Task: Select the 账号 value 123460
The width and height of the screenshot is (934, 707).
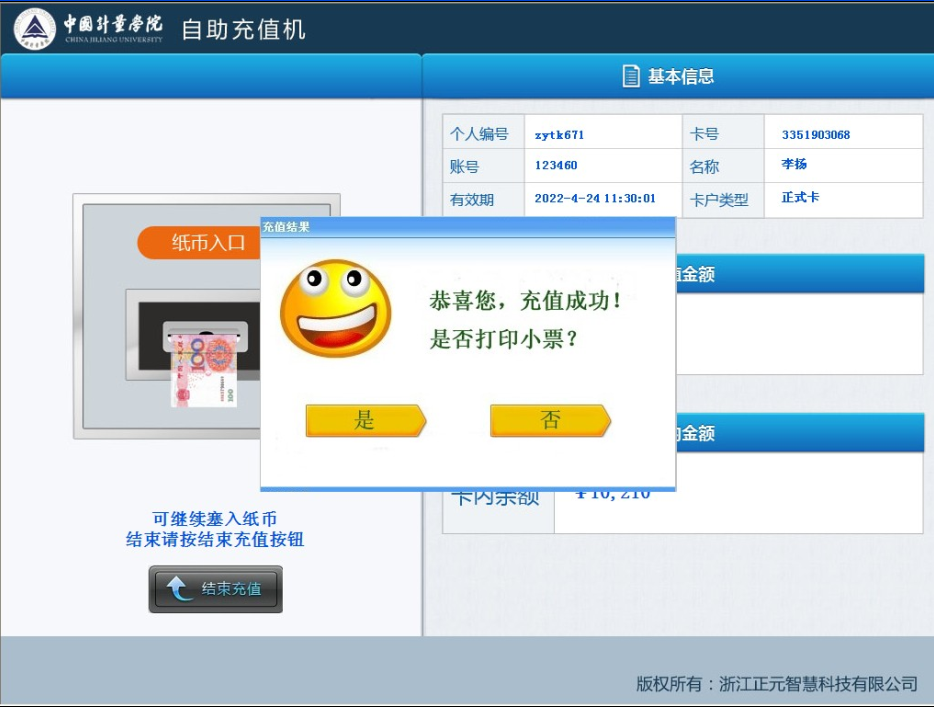Action: click(x=556, y=166)
